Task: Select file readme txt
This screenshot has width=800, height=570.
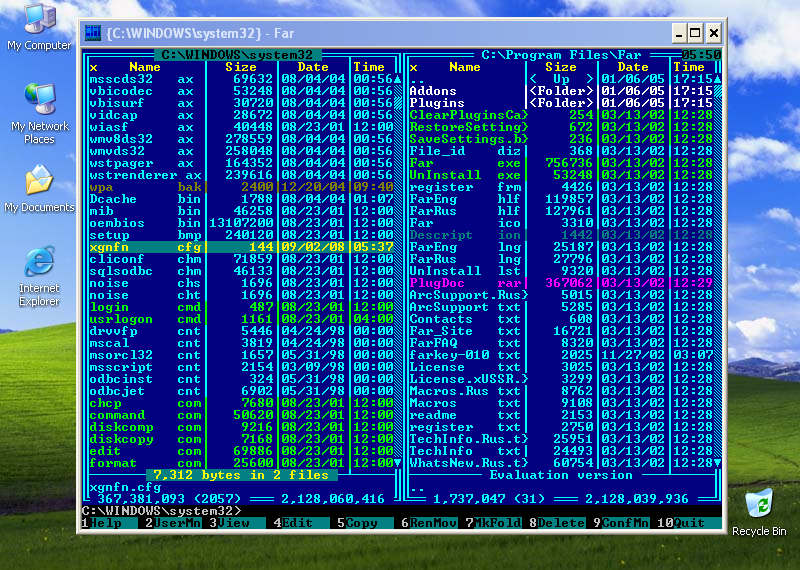Action: tap(561, 415)
